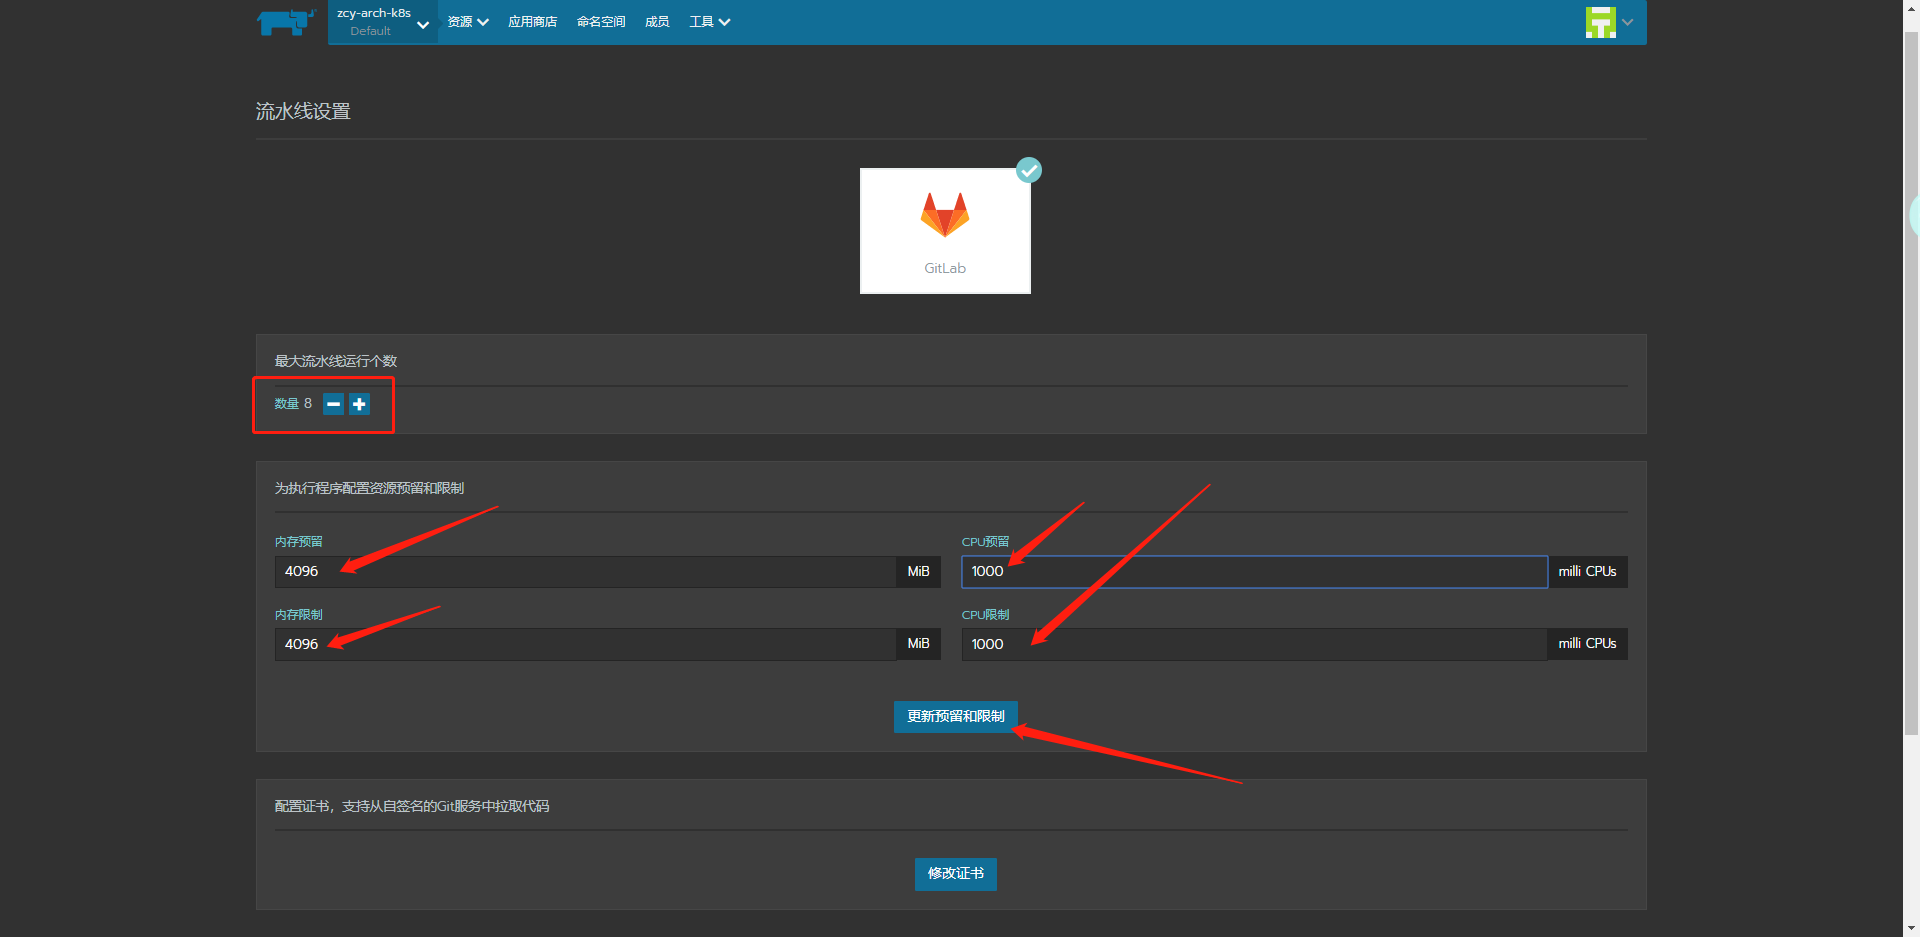This screenshot has width=1920, height=937.
Task: Click the 配置证书 section description text
Action: pos(412,806)
